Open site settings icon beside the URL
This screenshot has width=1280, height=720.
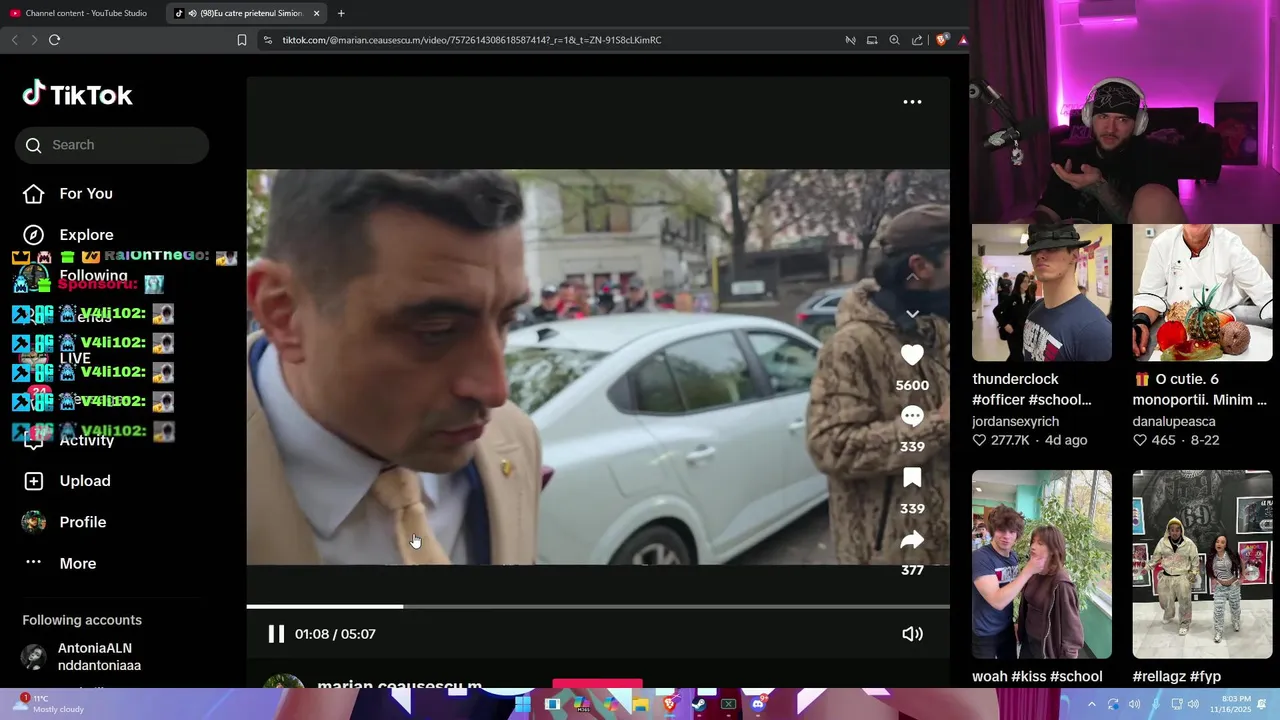click(x=268, y=40)
